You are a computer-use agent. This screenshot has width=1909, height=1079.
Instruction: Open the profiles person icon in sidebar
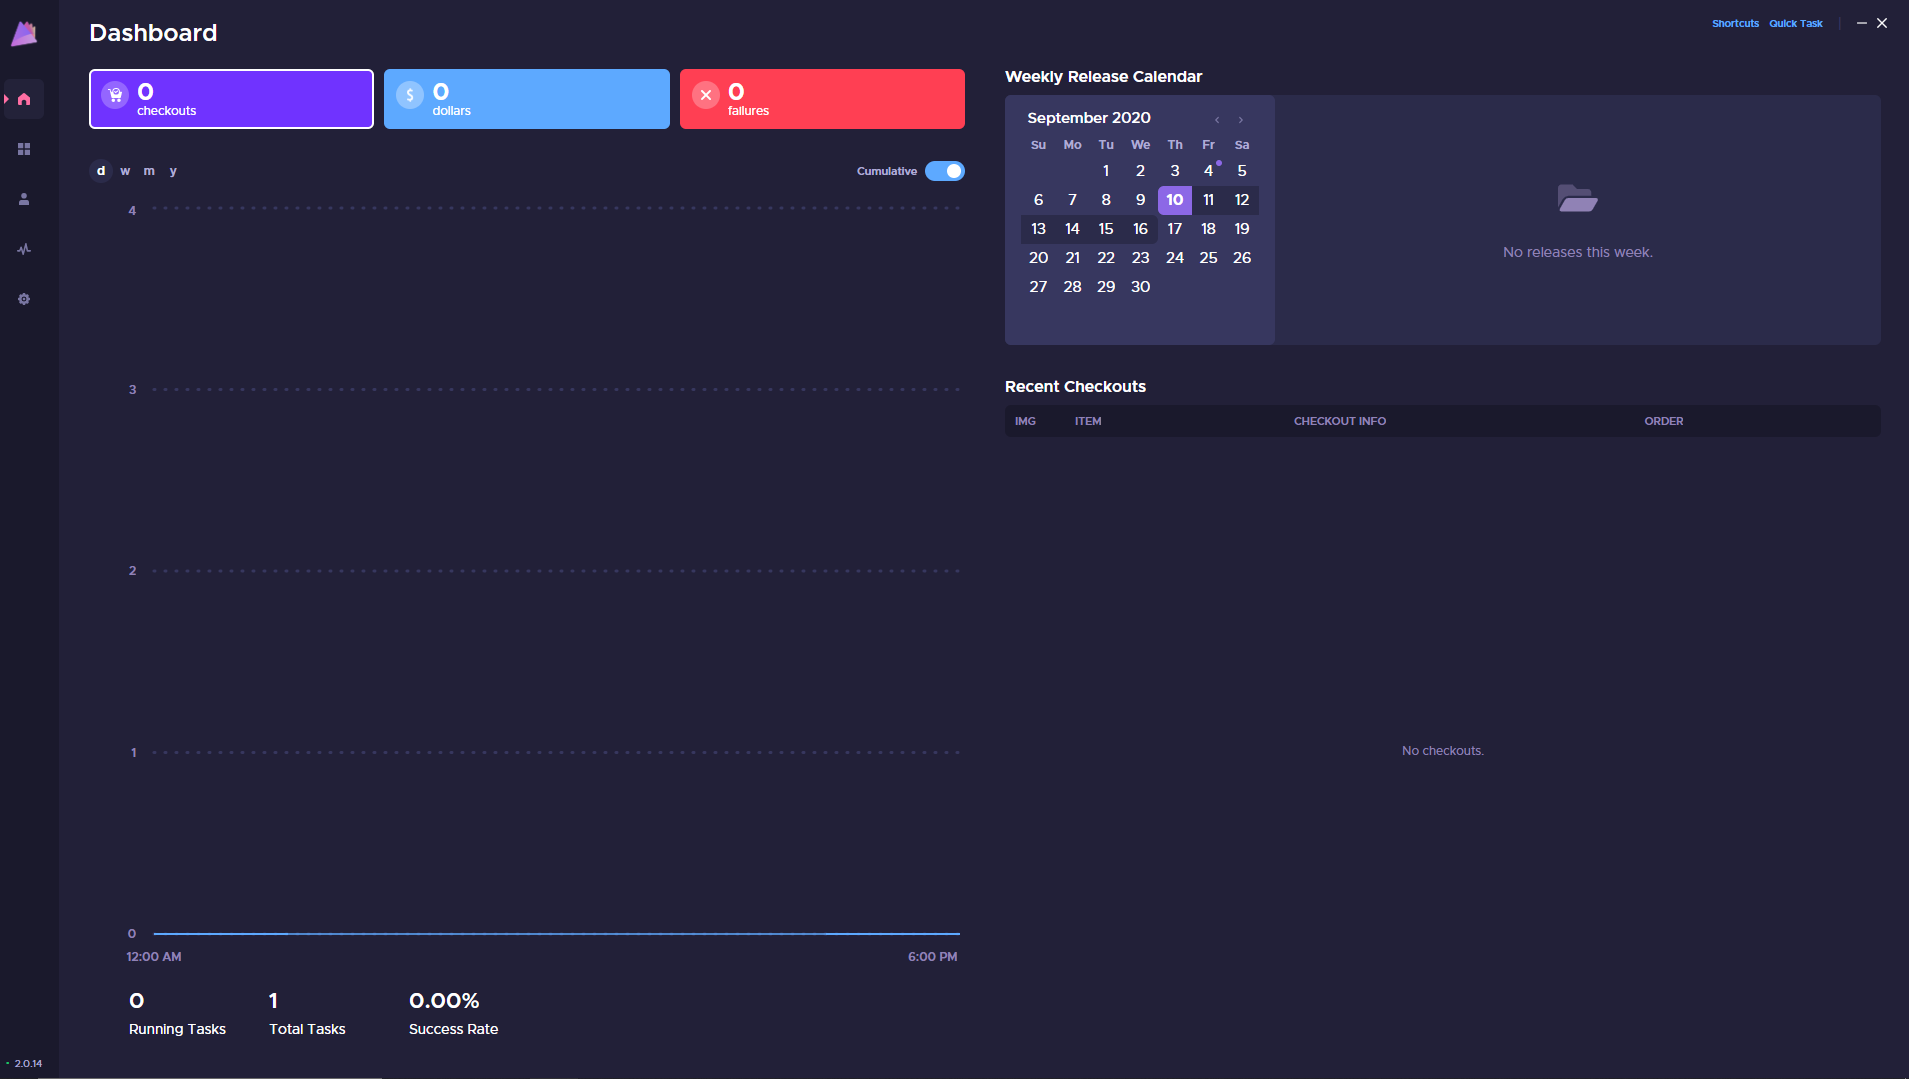coord(24,199)
